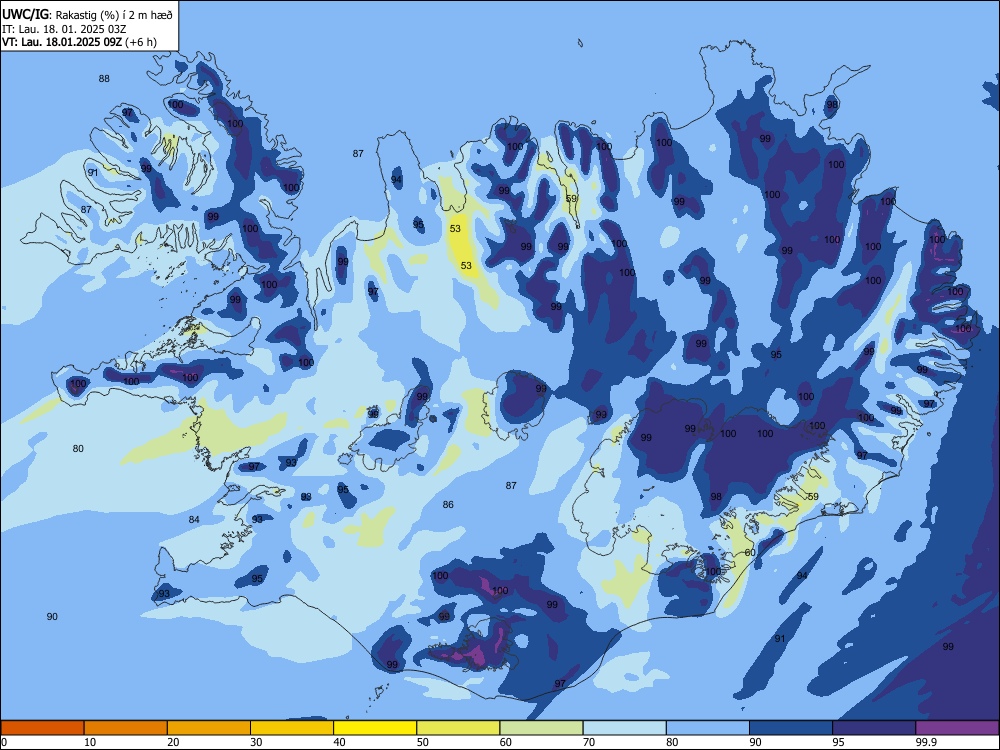Click the map humidity value '84'
Viewport: 1000px width, 750px height.
click(194, 520)
